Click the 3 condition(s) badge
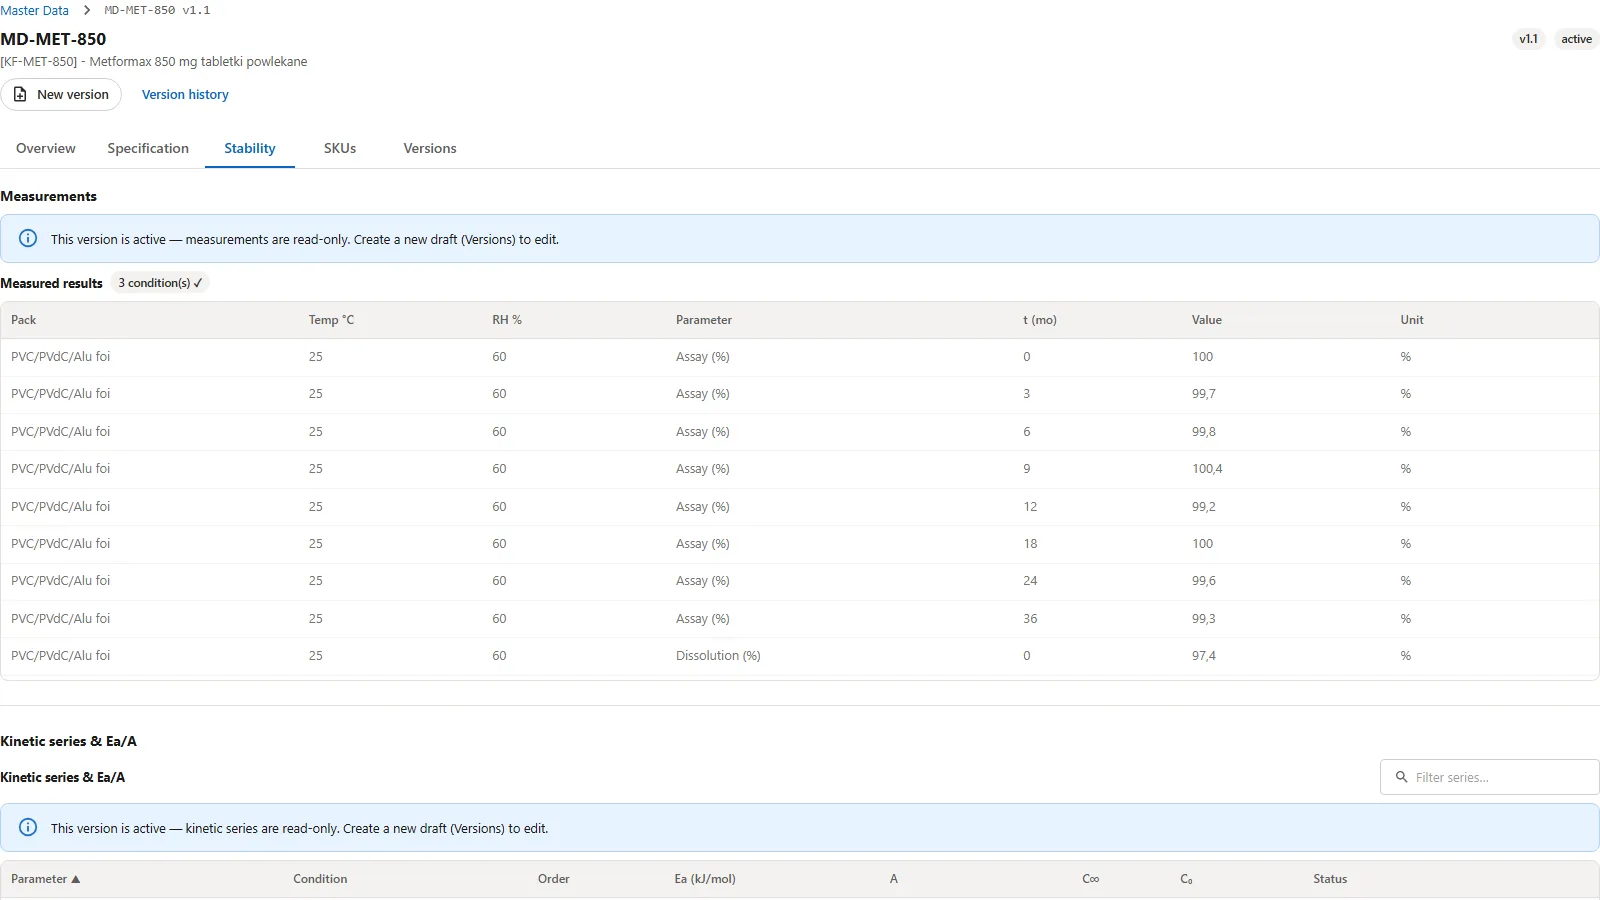This screenshot has height=900, width=1600. tap(160, 283)
